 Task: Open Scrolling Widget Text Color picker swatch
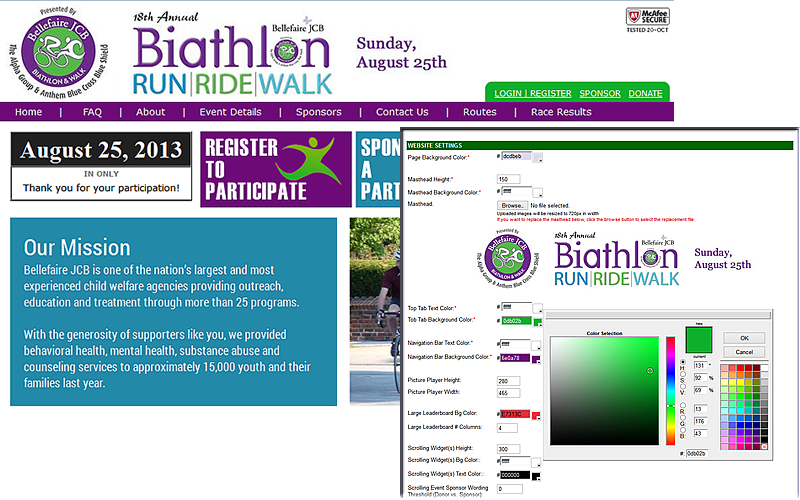coord(538,473)
